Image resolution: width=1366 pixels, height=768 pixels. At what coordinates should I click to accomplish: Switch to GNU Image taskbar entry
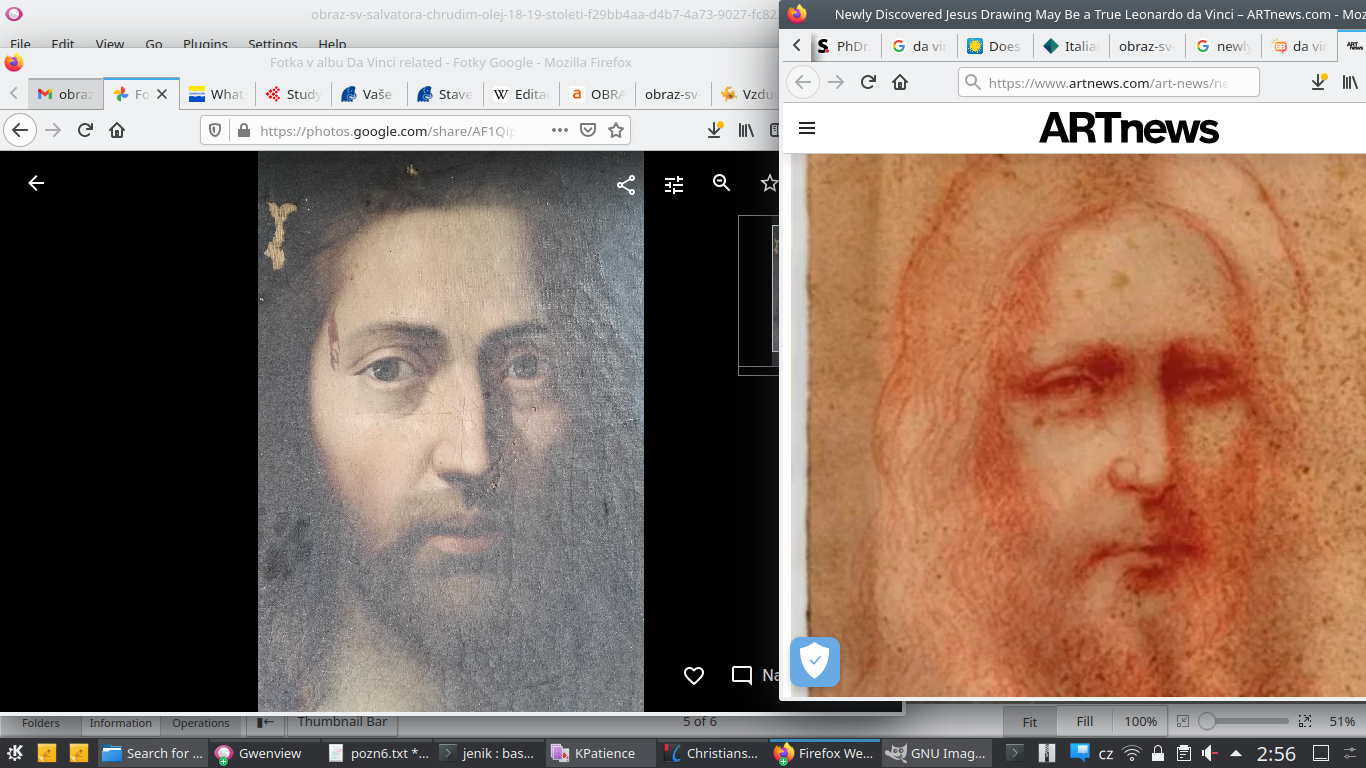click(x=938, y=753)
